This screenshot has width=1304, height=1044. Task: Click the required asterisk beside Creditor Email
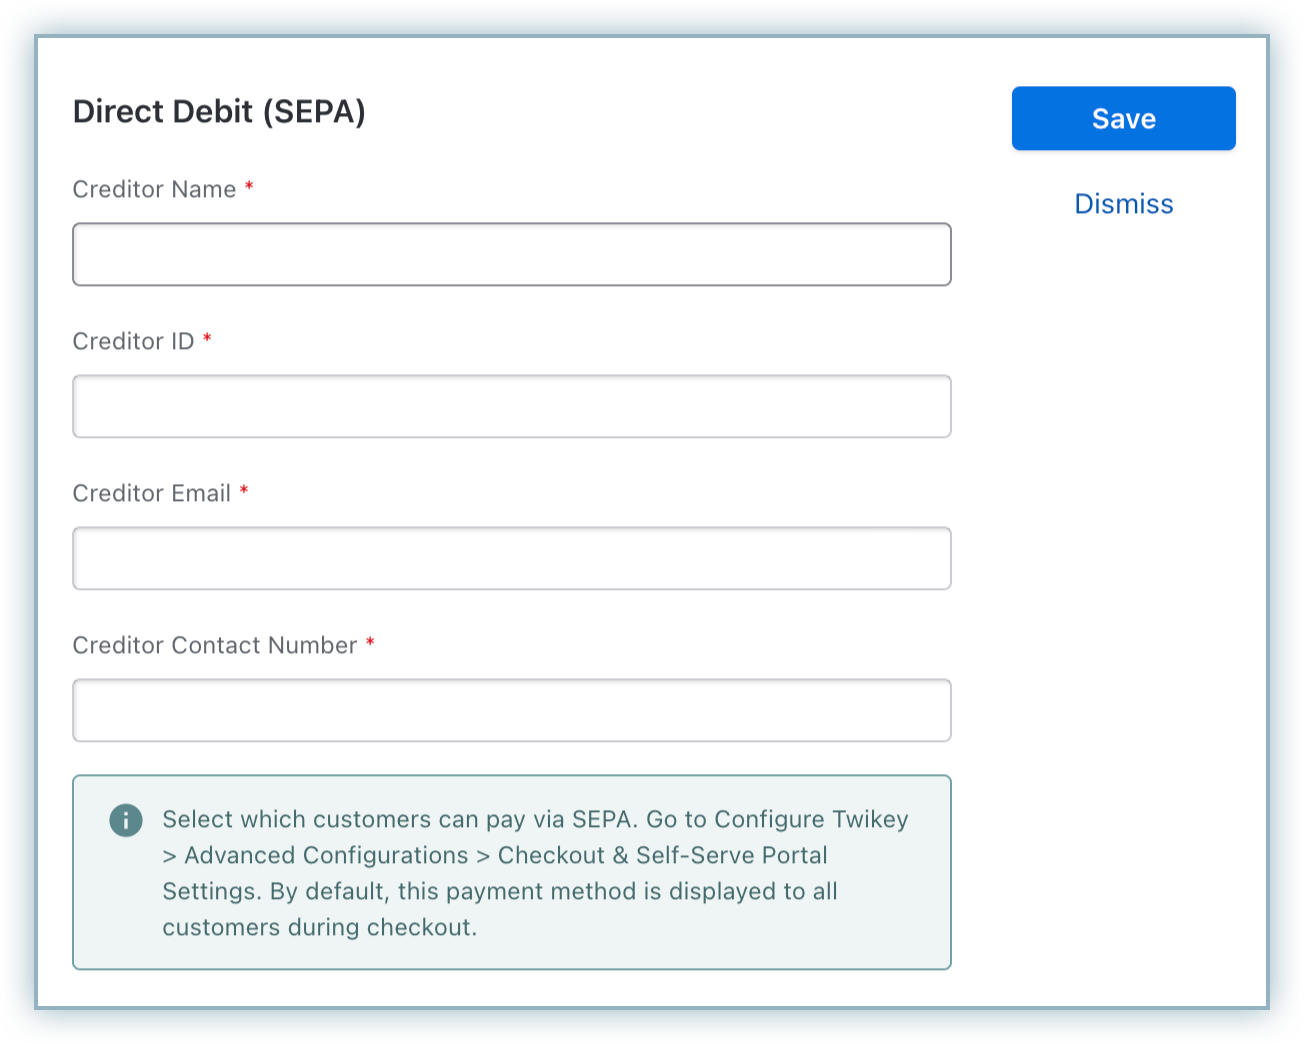coord(244,492)
